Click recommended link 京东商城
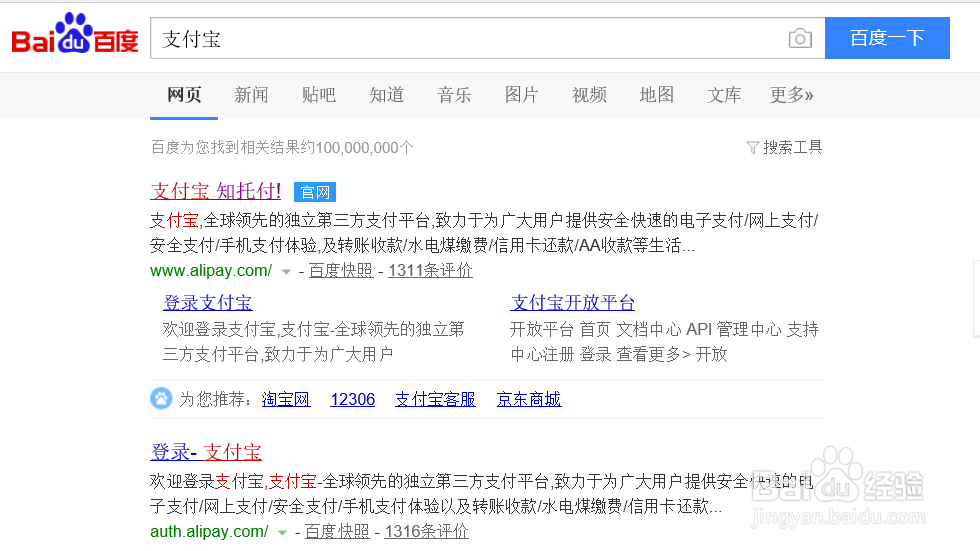Viewport: 980px width, 551px height. [x=529, y=399]
